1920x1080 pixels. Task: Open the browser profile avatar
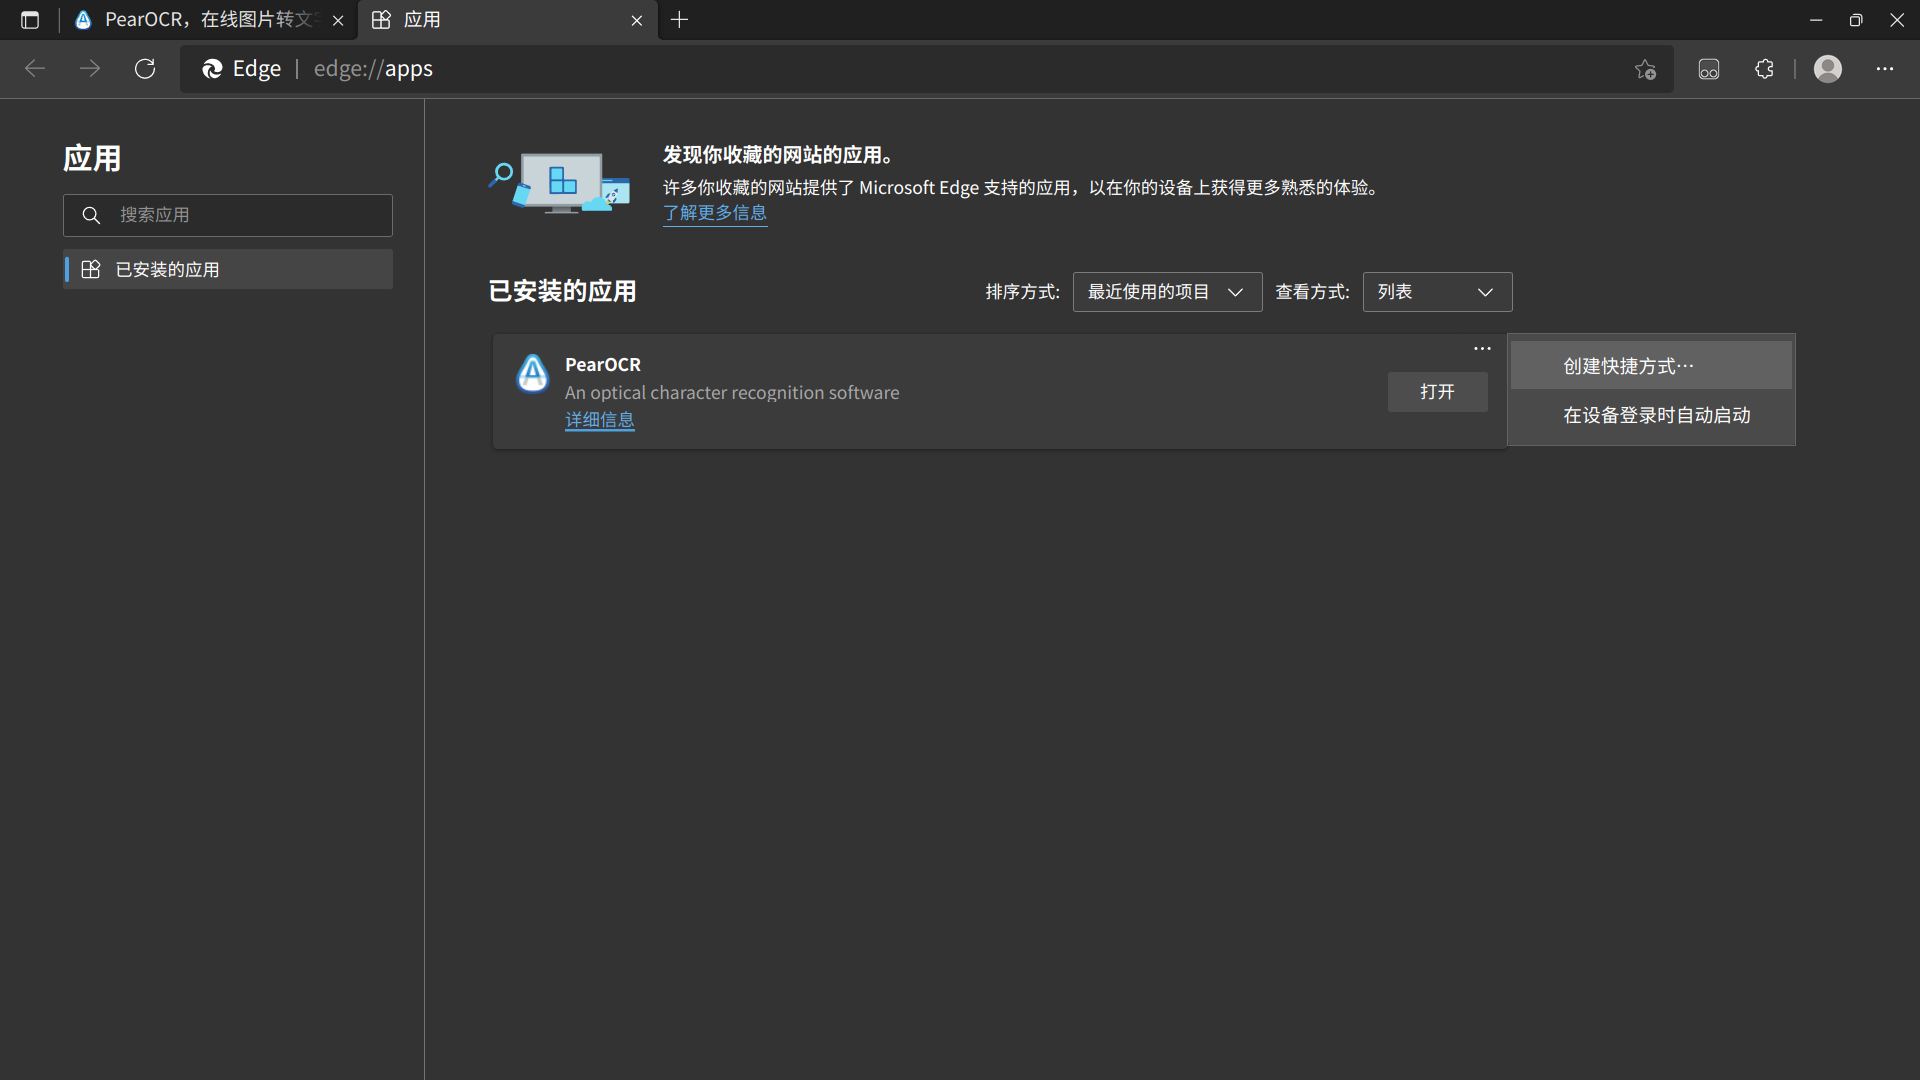click(1828, 69)
